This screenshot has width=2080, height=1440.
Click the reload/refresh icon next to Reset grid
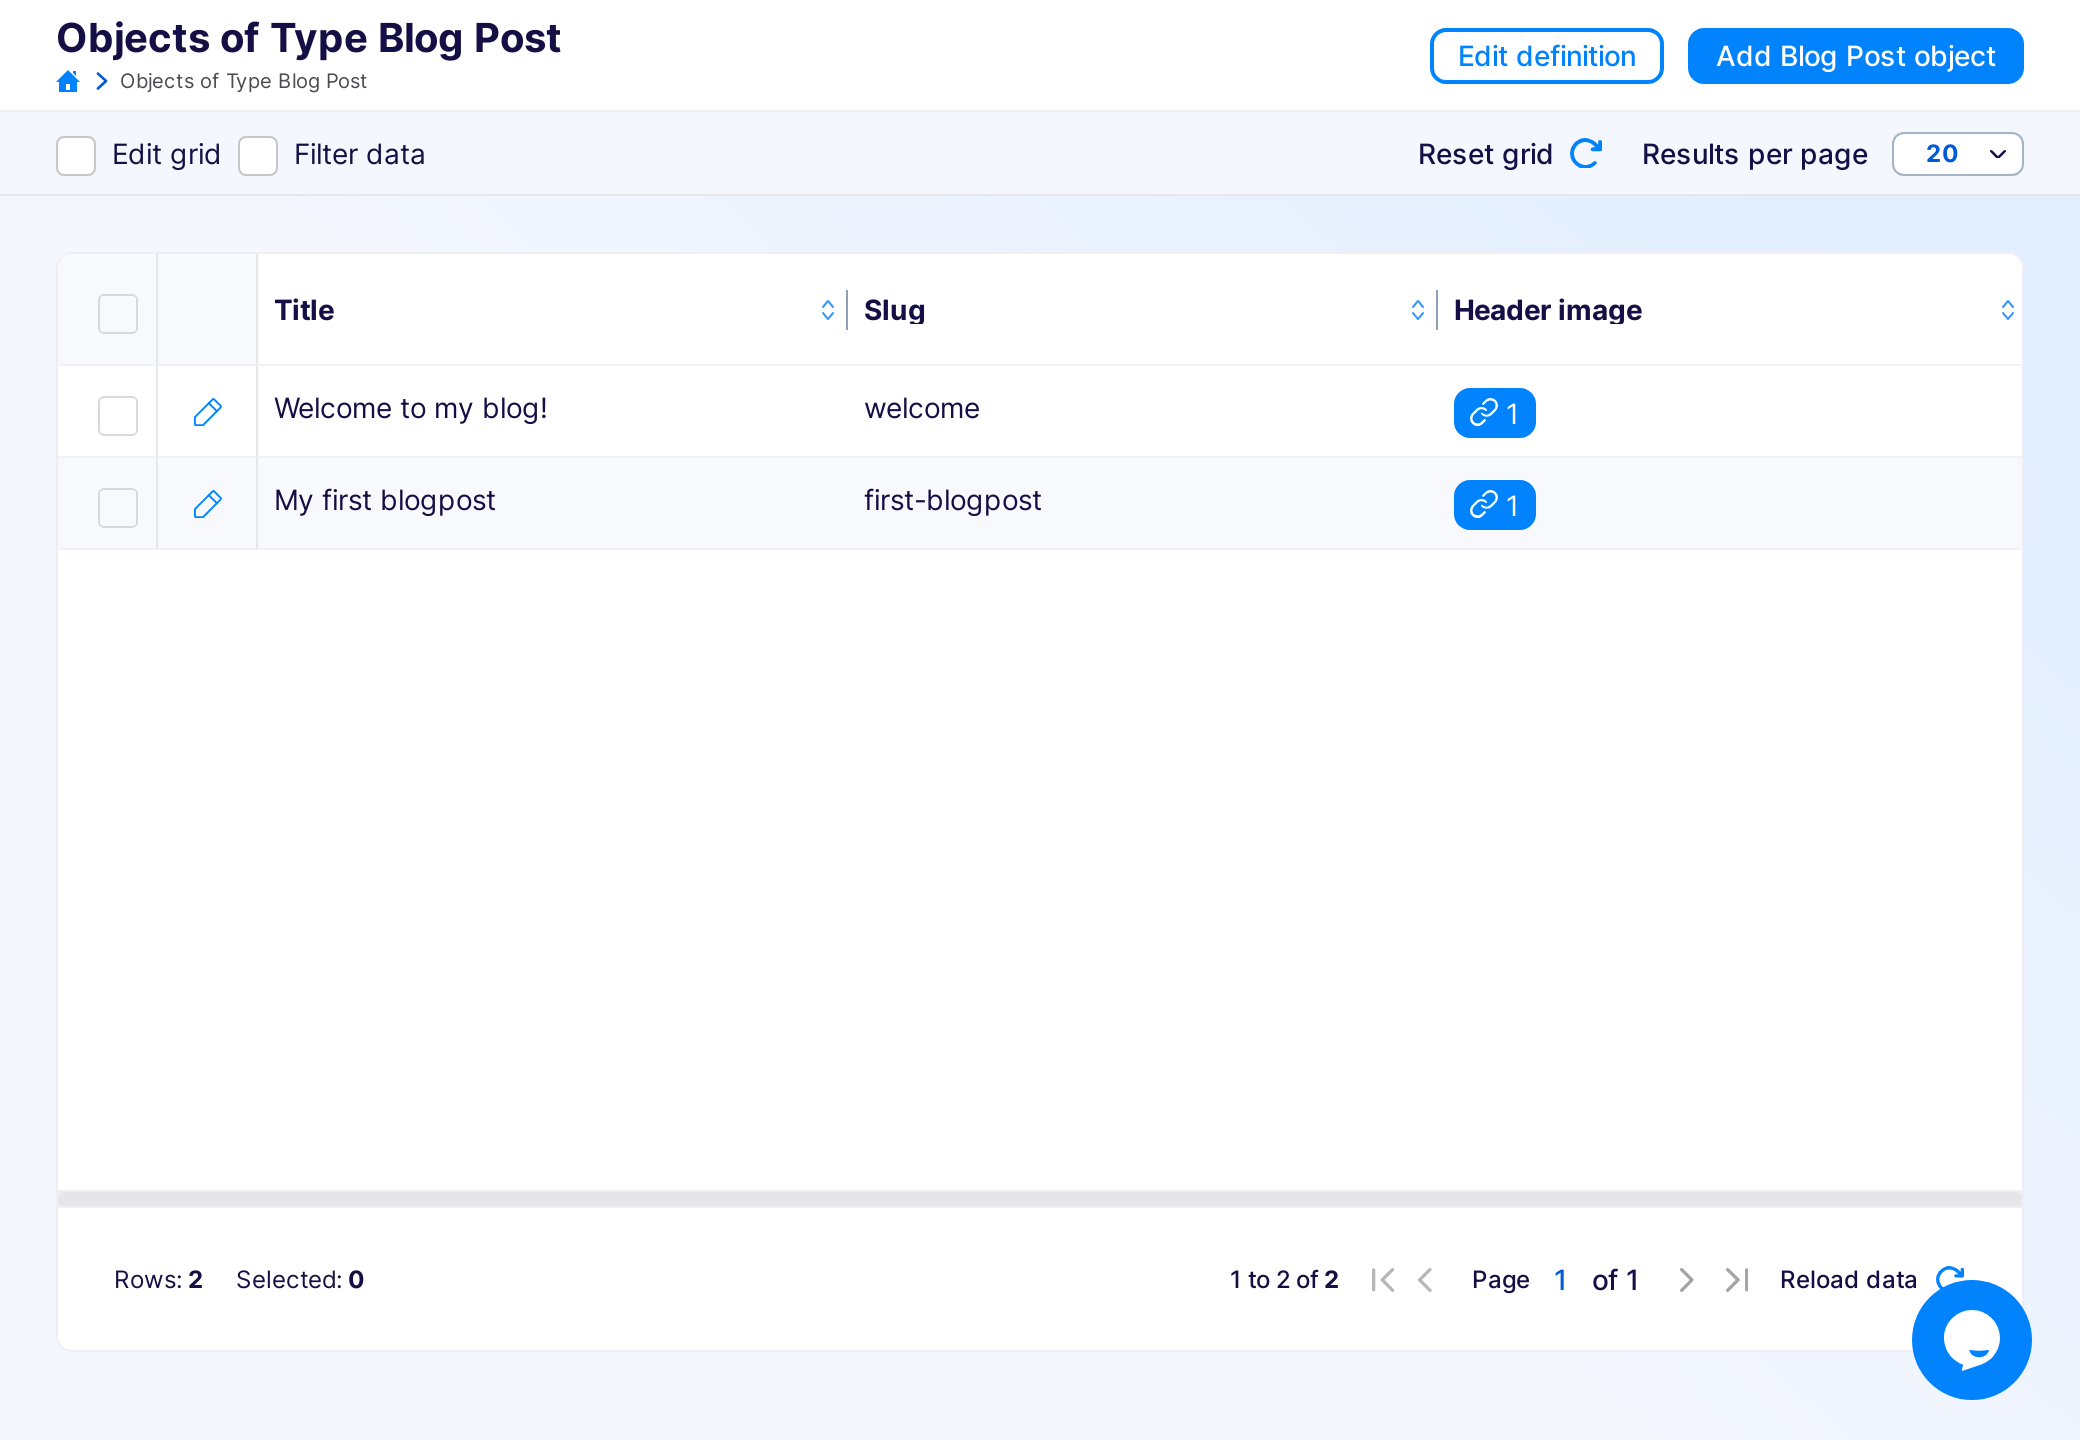tap(1588, 153)
